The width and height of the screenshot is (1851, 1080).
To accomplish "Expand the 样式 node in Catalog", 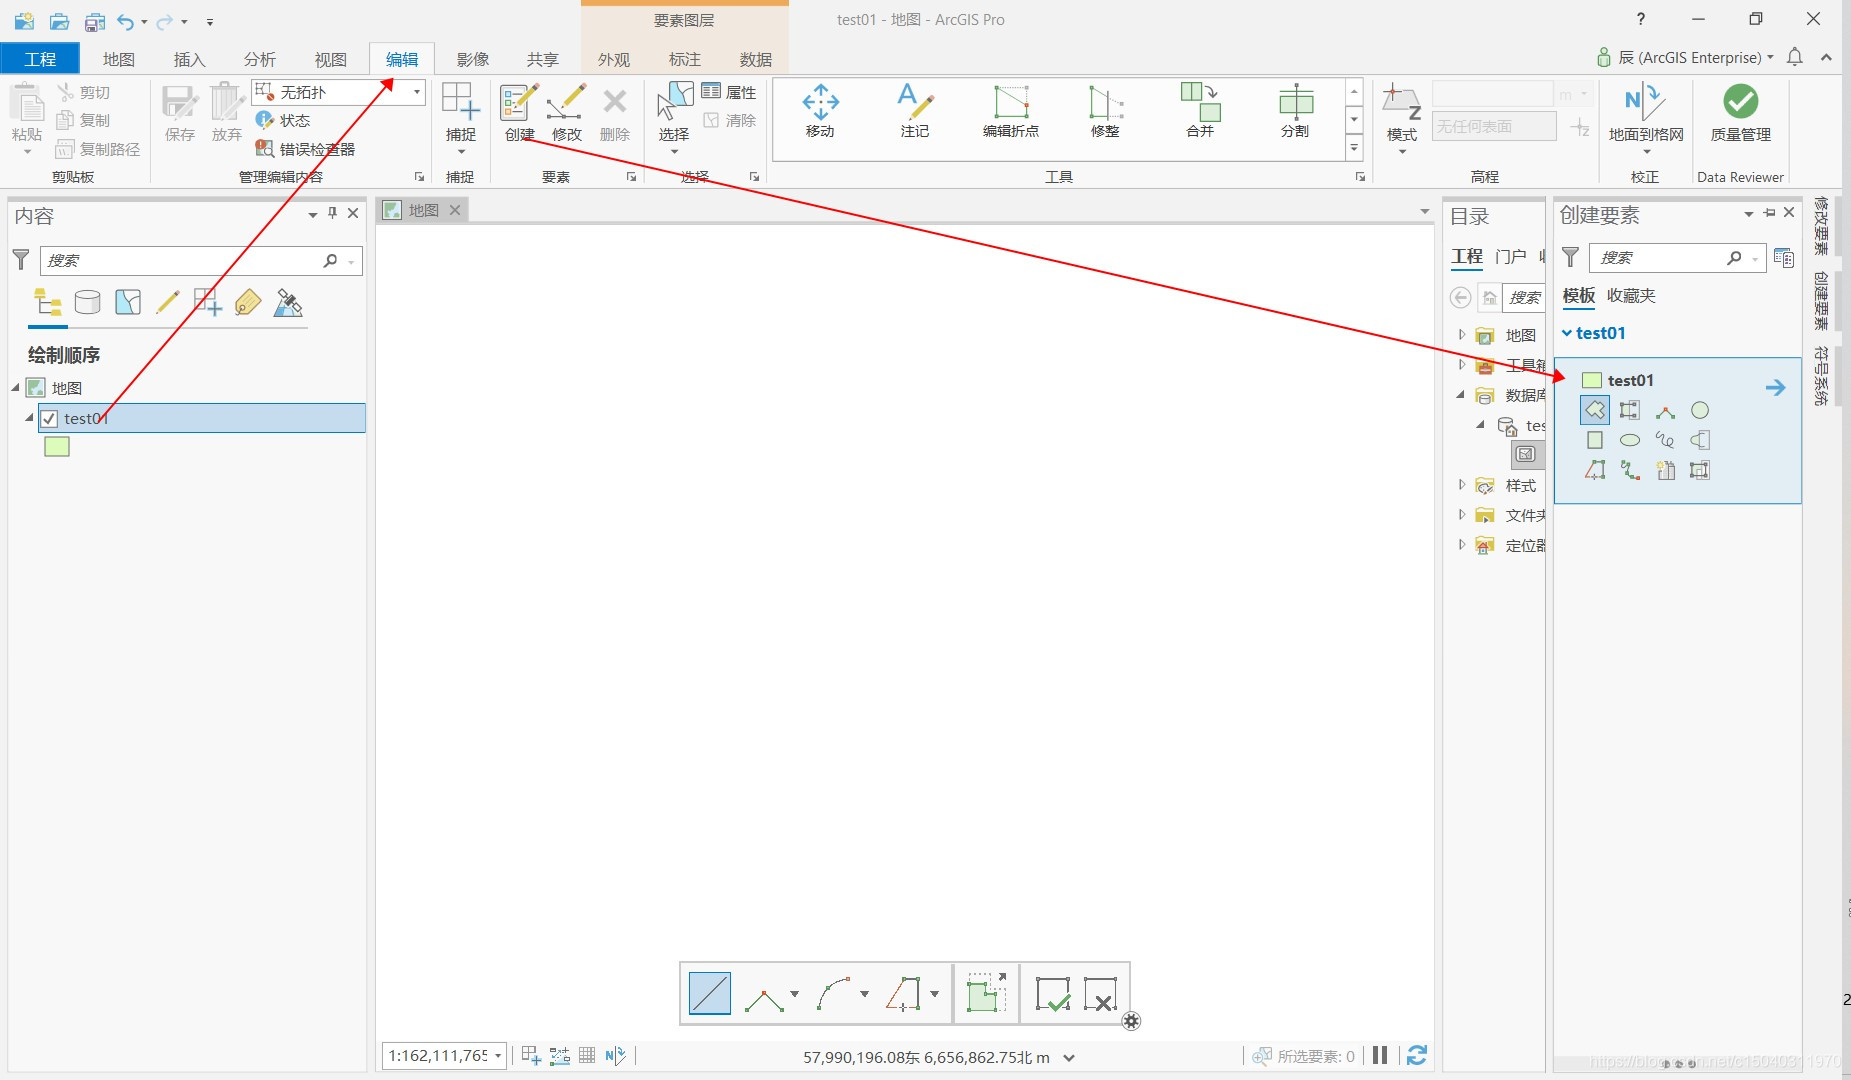I will tap(1462, 485).
